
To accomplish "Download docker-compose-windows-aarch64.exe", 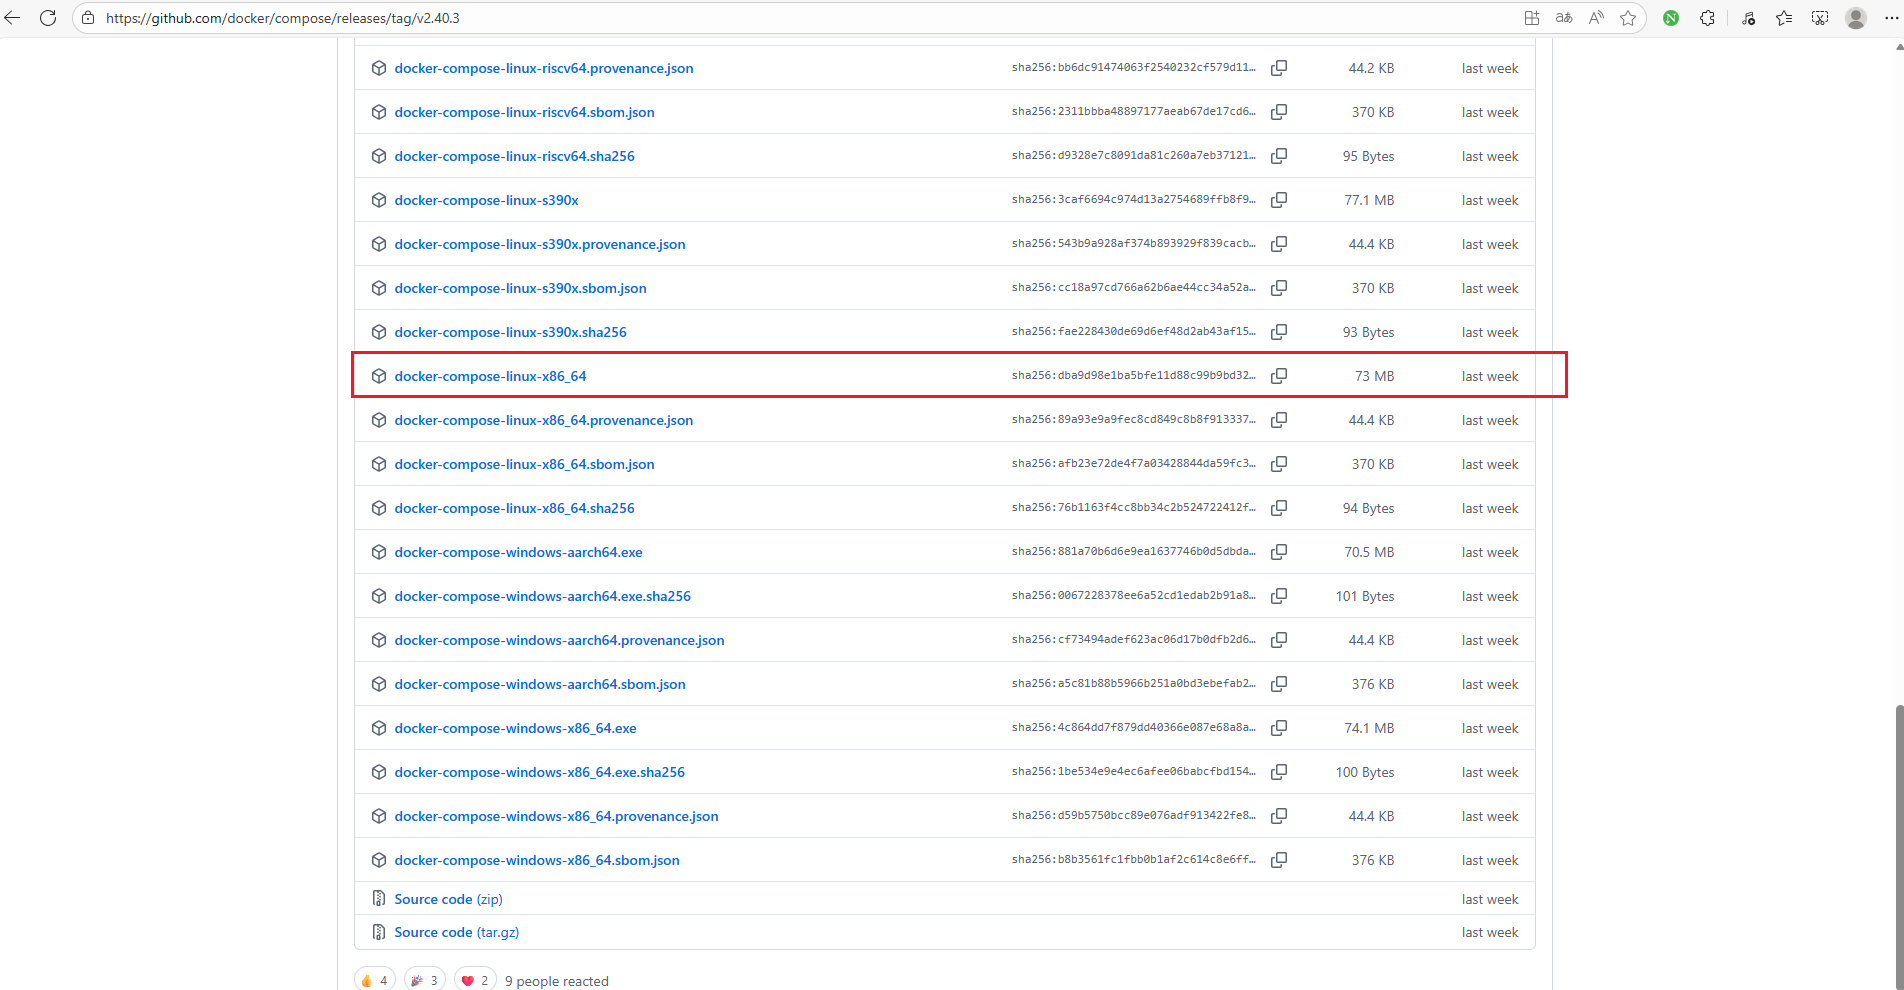I will click(x=518, y=552).
